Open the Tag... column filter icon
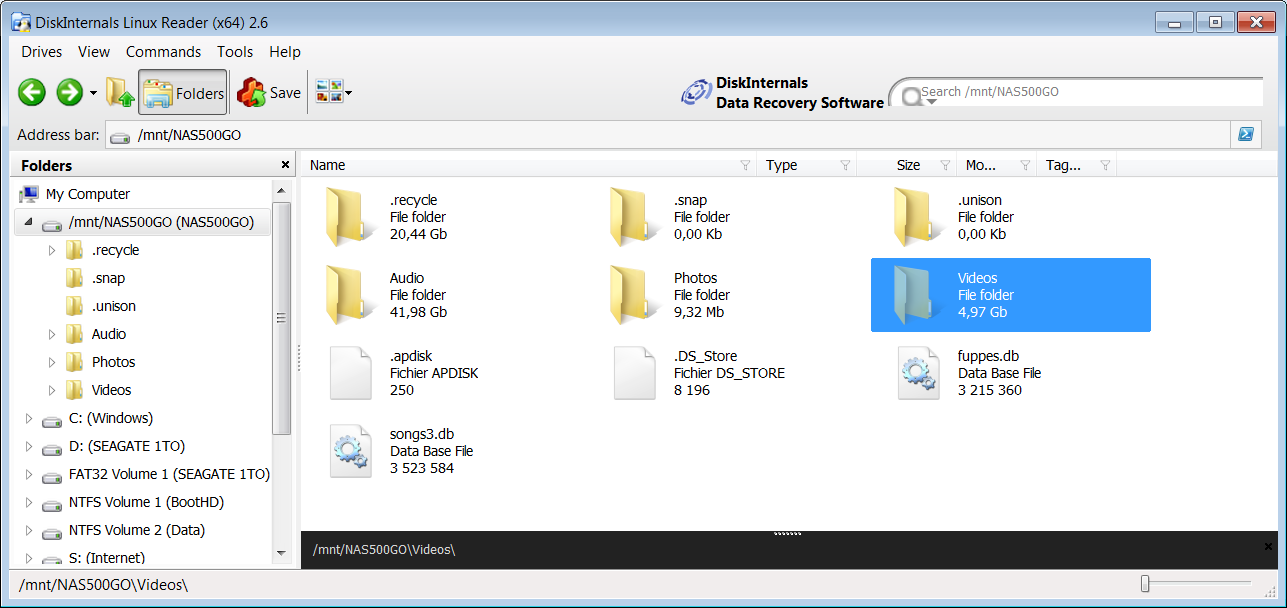Viewport: 1287px width, 608px height. 1105,165
